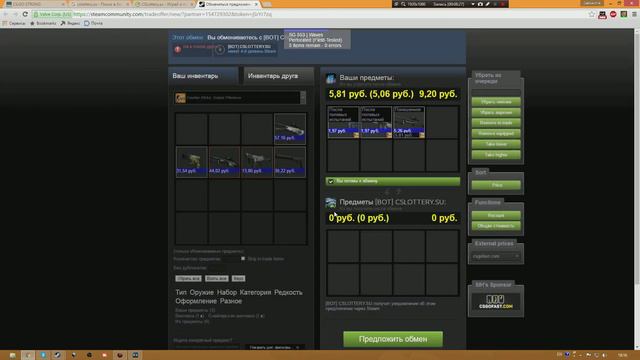Viewport: 640px width, 360px height.
Task: Expand the Разное filter category
Action: pyautogui.click(x=231, y=301)
